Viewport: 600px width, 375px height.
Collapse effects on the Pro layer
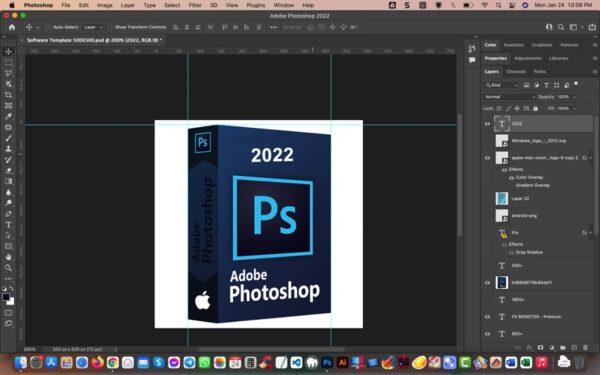click(591, 233)
